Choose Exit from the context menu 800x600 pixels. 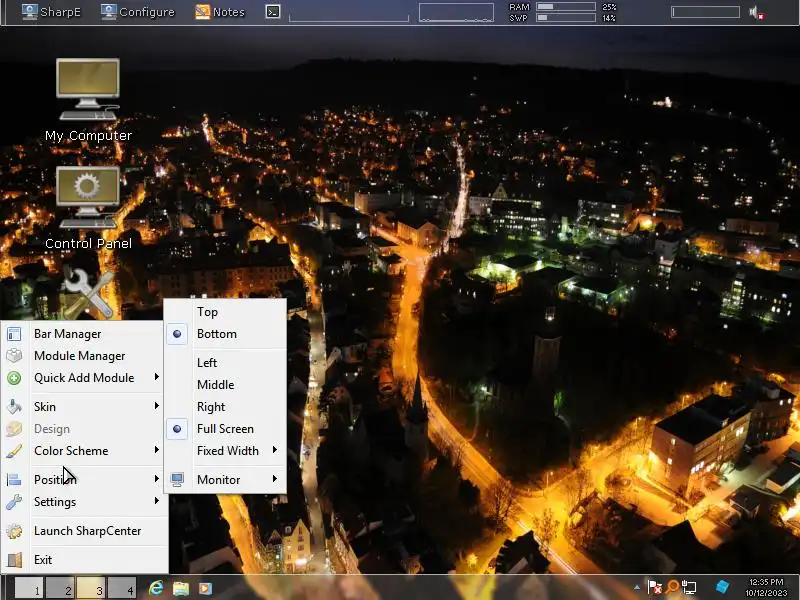(43, 560)
